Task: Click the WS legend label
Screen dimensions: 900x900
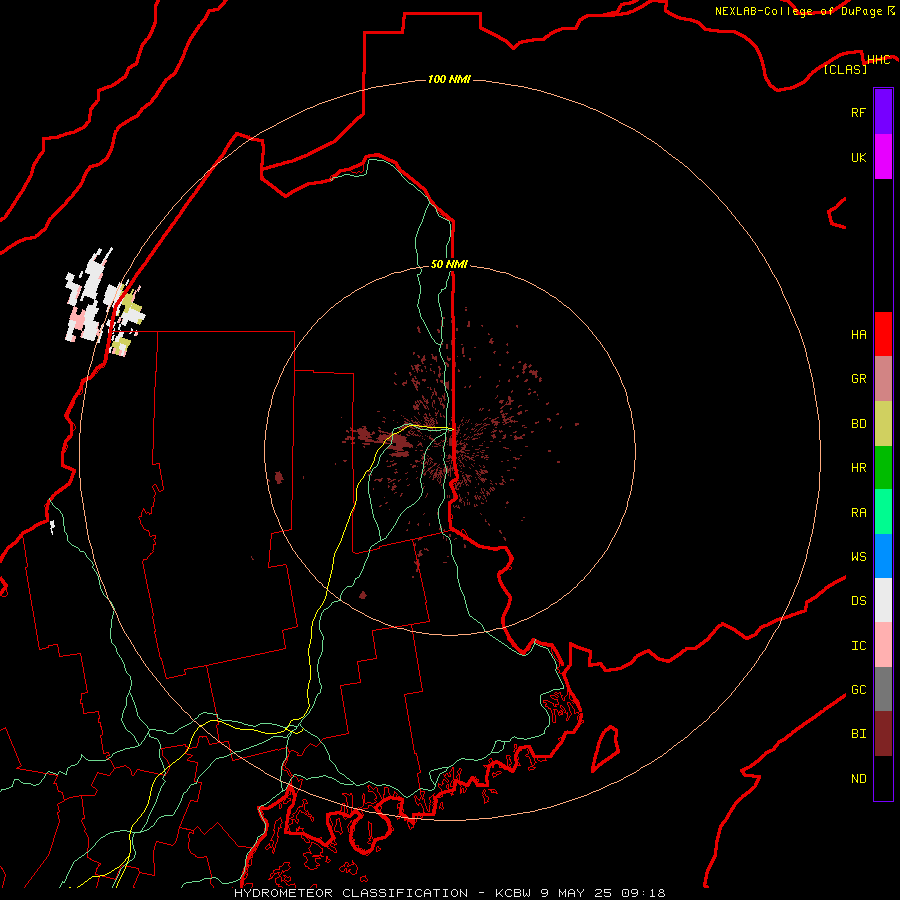Action: (858, 557)
